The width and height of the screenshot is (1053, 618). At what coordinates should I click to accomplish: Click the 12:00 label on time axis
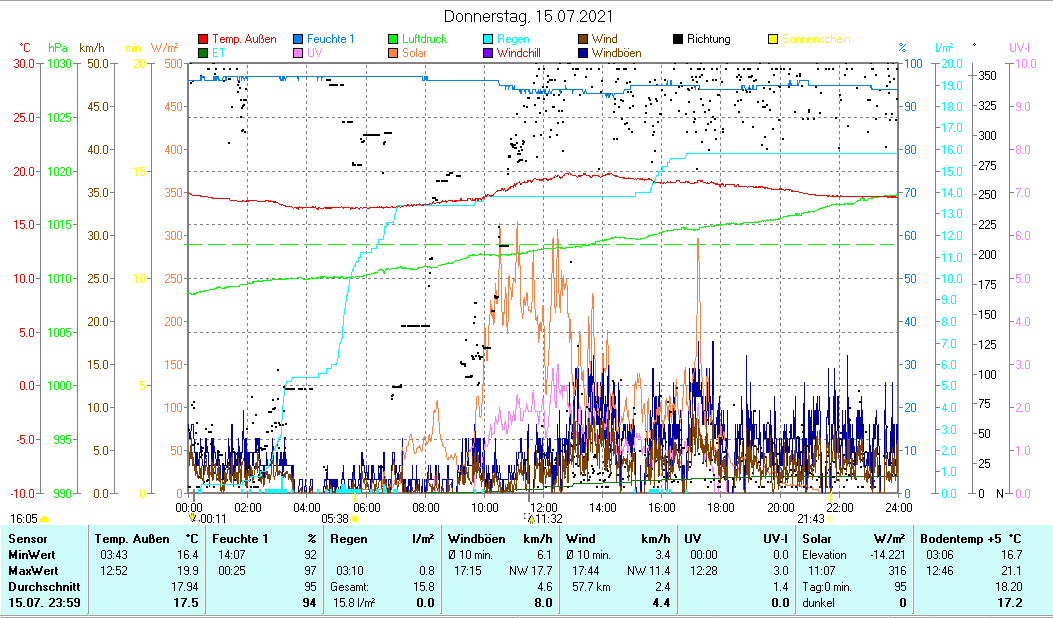pyautogui.click(x=543, y=507)
